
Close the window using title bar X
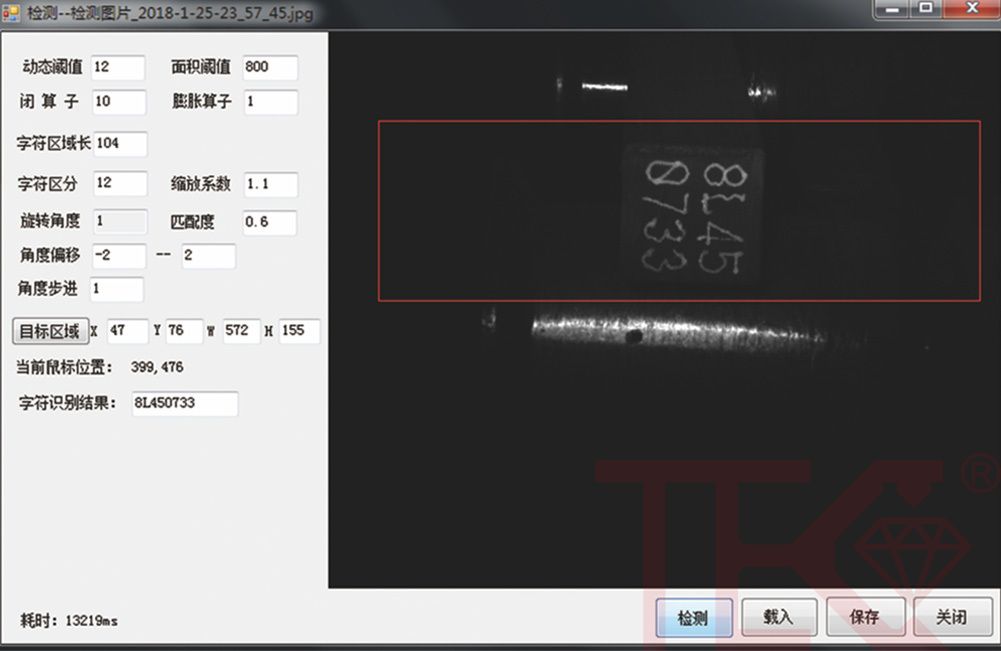970,9
